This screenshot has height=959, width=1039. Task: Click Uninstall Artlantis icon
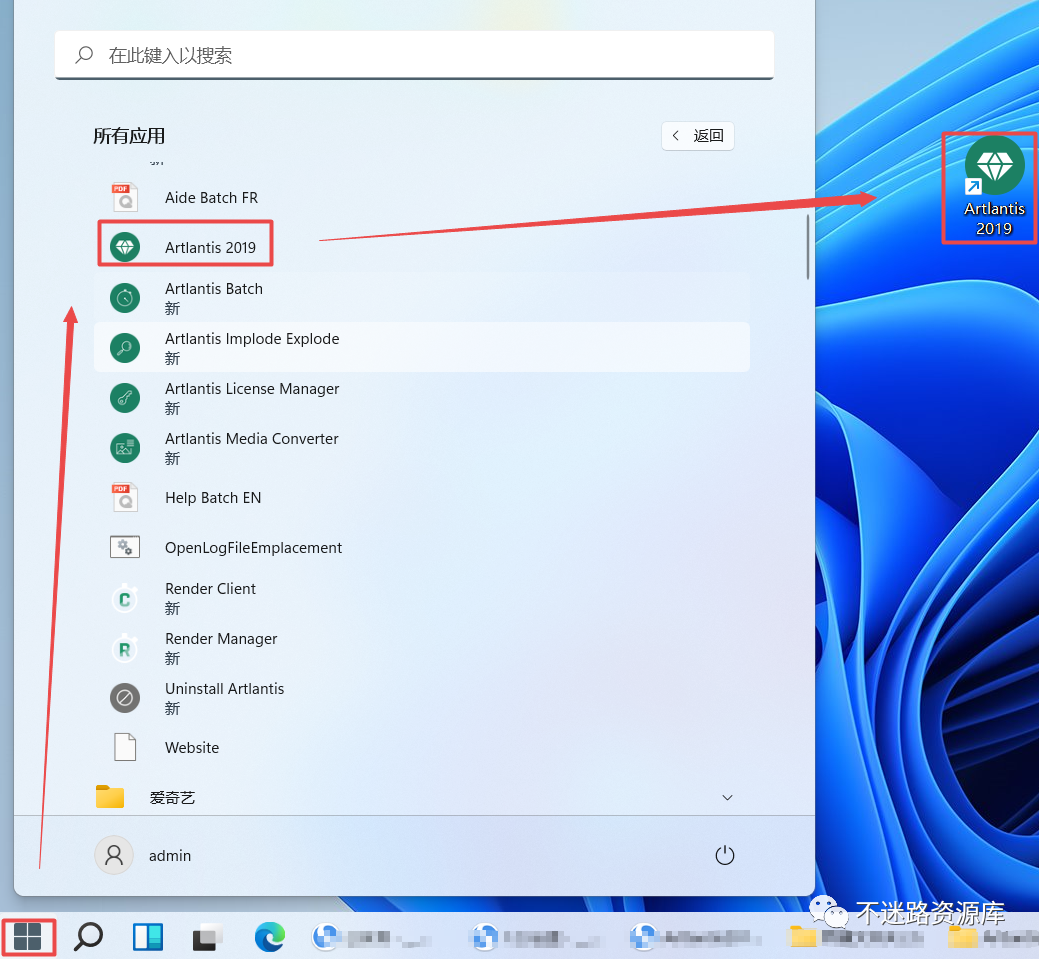125,698
